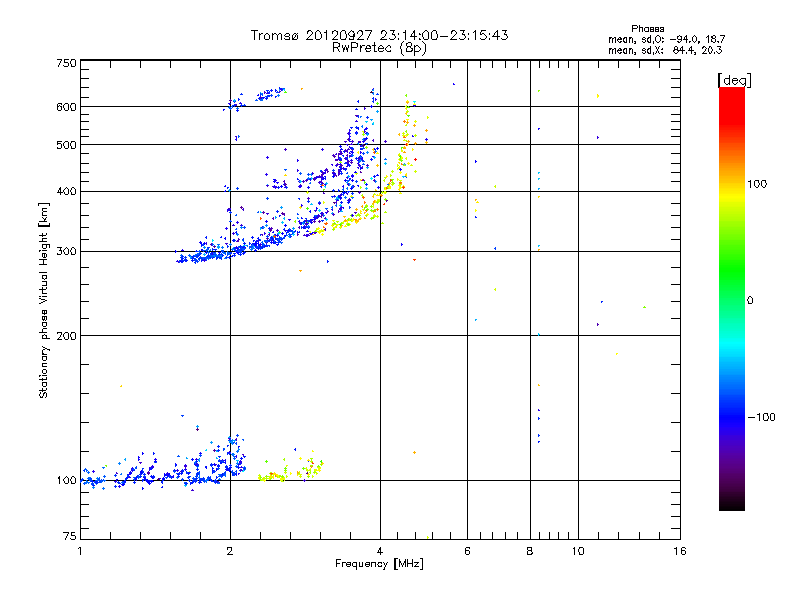Click the x-axis tick label '16'
The width and height of the screenshot is (800, 600).
(x=680, y=551)
